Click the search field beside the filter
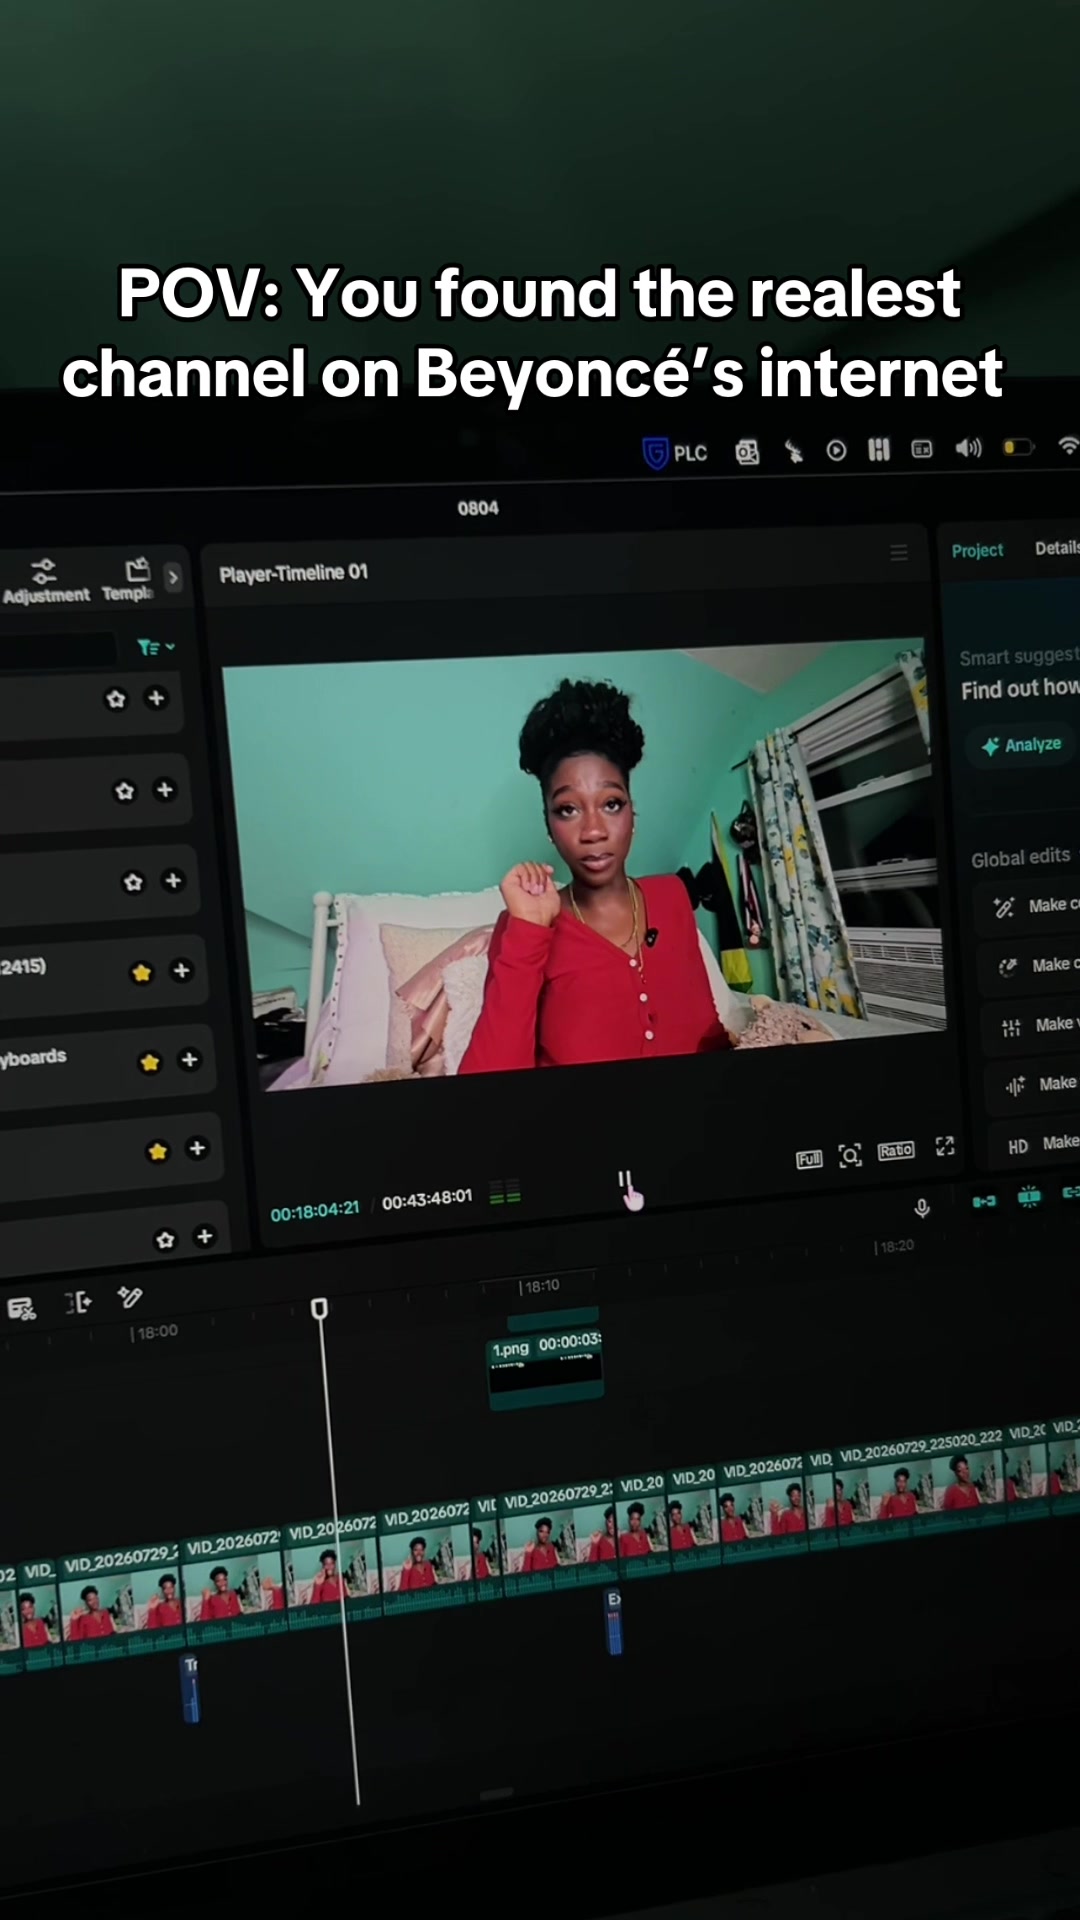The image size is (1080, 1920). 58,649
